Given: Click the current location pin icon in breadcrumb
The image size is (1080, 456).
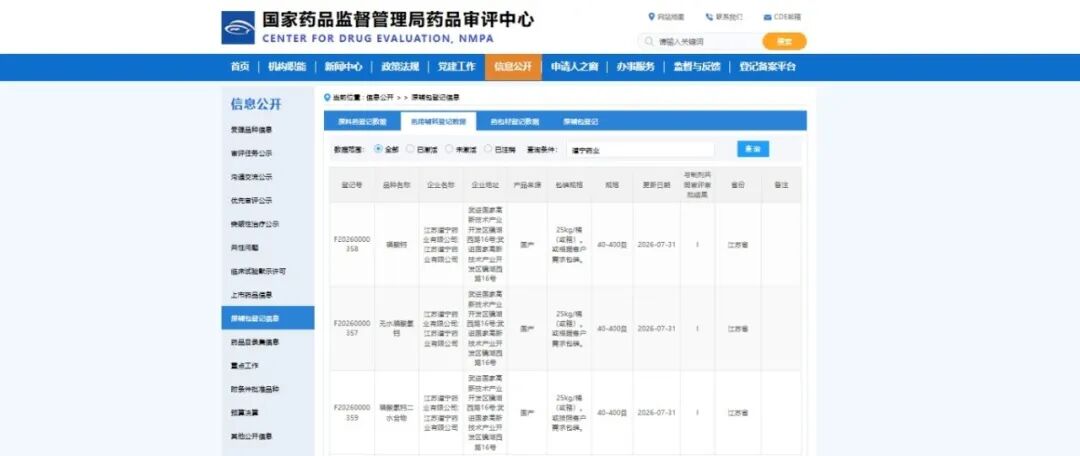Looking at the screenshot, I should click(327, 97).
